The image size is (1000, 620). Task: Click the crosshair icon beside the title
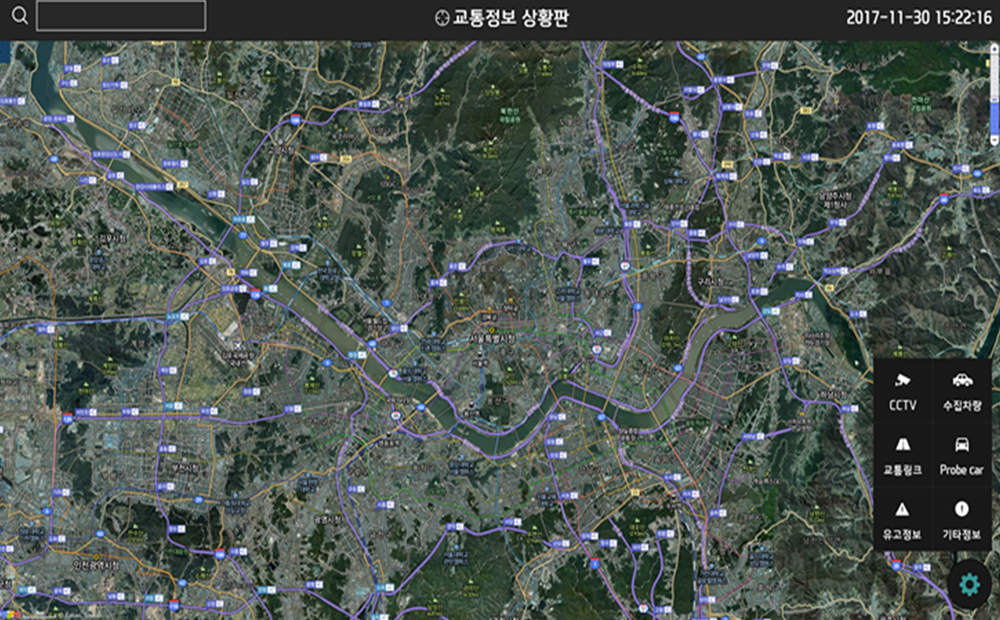[x=443, y=18]
